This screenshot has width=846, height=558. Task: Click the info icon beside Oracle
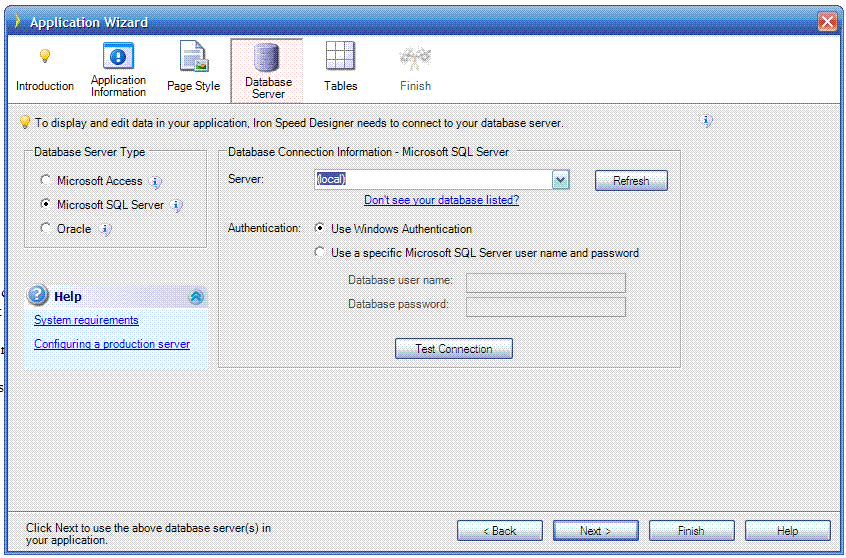coord(106,230)
